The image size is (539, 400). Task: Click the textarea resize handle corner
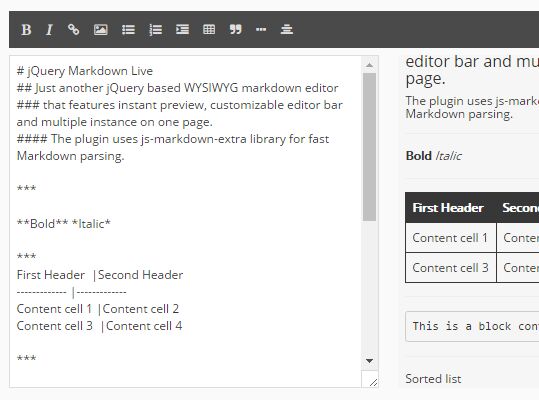373,382
